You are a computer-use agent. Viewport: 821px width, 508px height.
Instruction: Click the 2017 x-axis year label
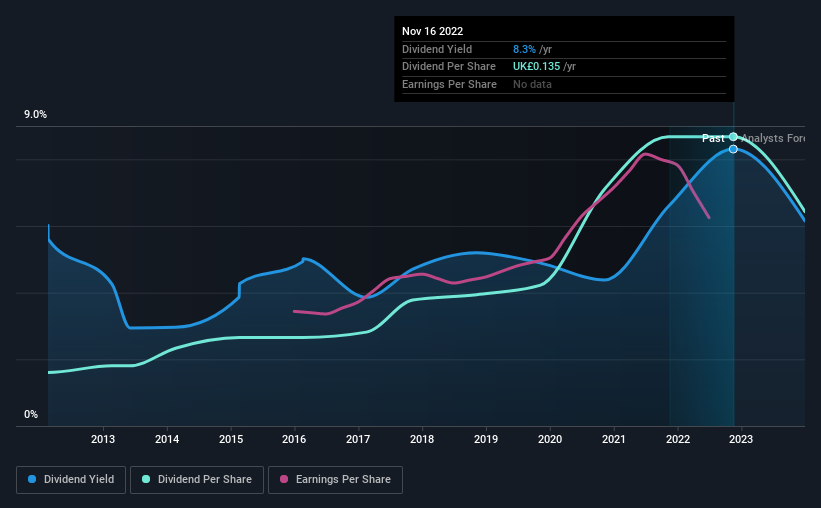(x=358, y=439)
